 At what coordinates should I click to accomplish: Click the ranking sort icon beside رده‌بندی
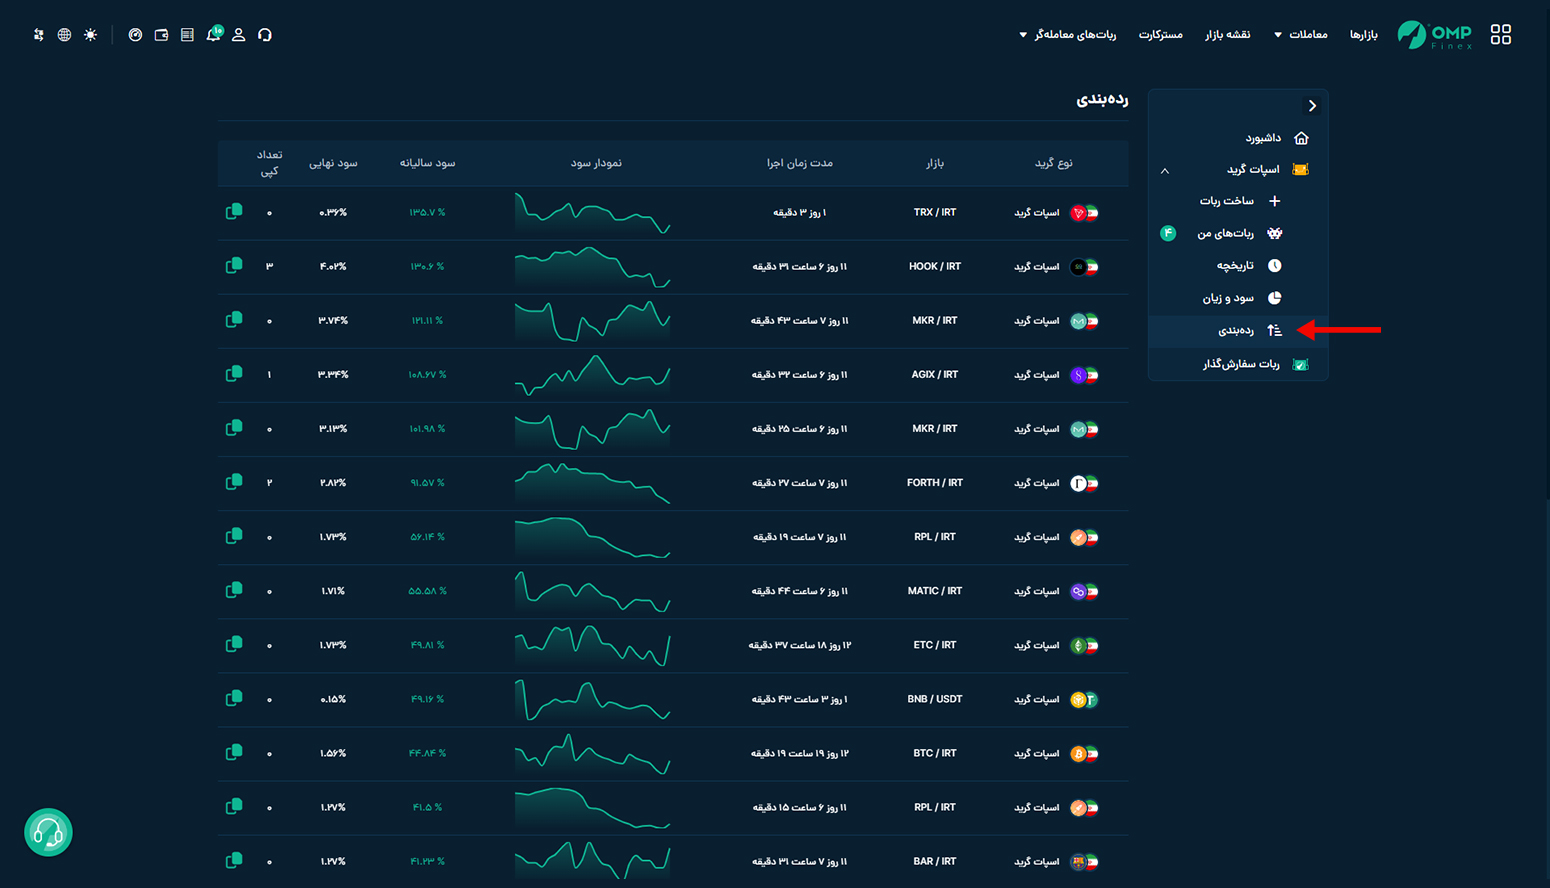[x=1274, y=330]
